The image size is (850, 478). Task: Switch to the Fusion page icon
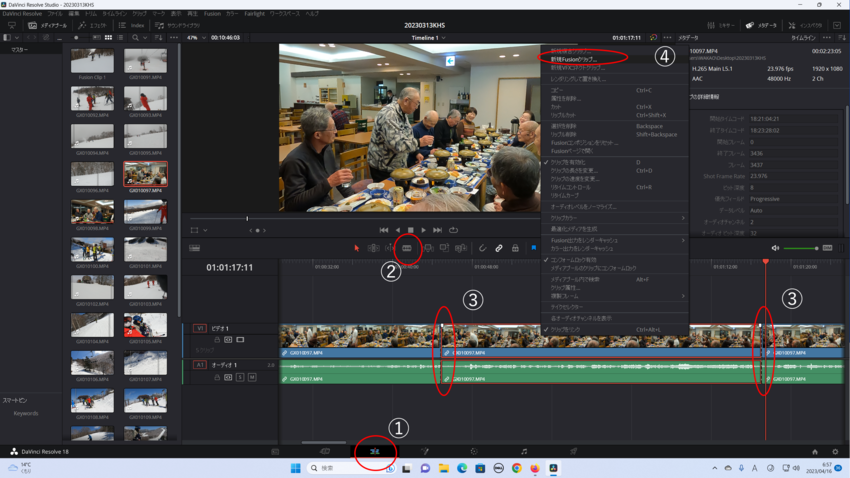point(424,451)
